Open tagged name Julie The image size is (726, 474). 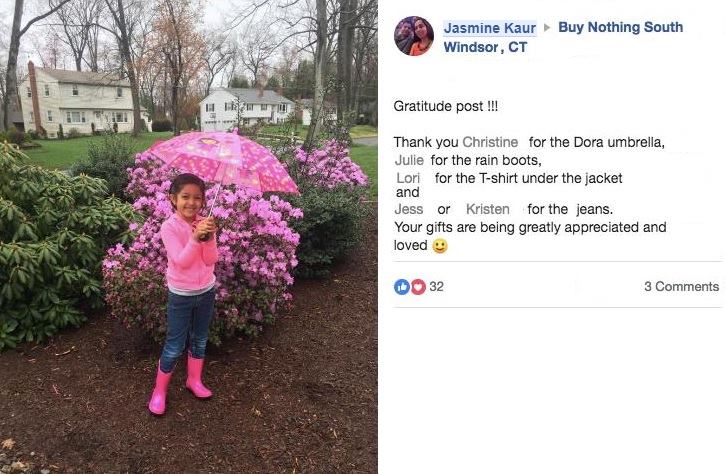(409, 160)
